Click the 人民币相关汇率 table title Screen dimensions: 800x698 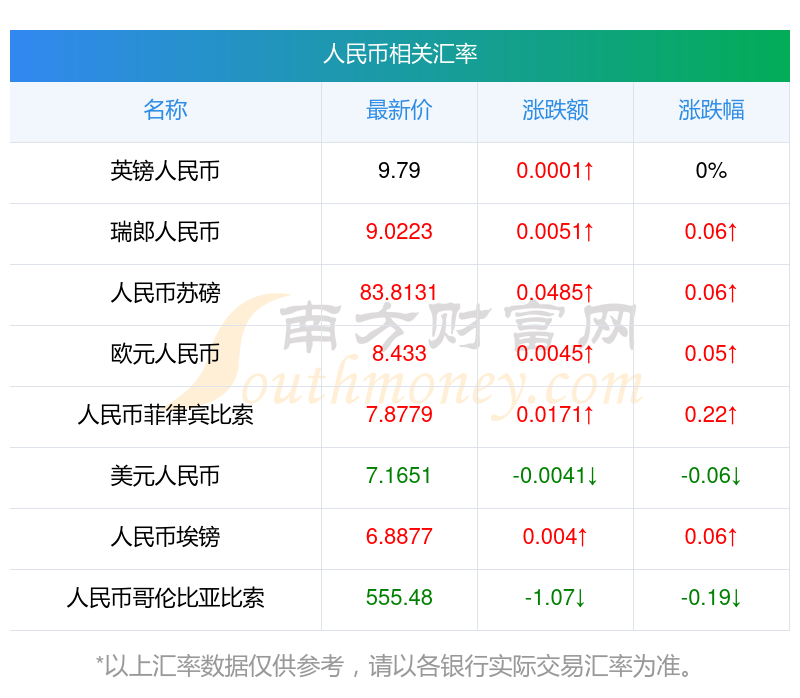coord(400,54)
